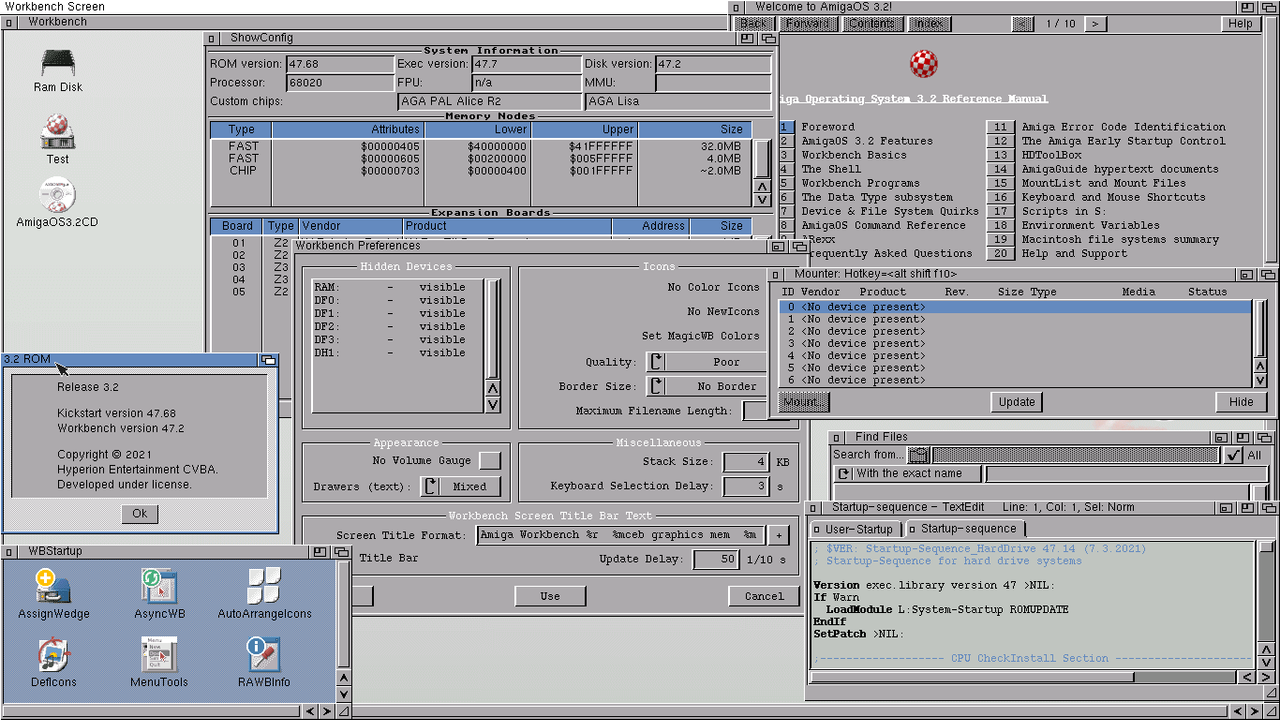Select the RAWBInfo icon
The height and width of the screenshot is (720, 1280).
264,656
